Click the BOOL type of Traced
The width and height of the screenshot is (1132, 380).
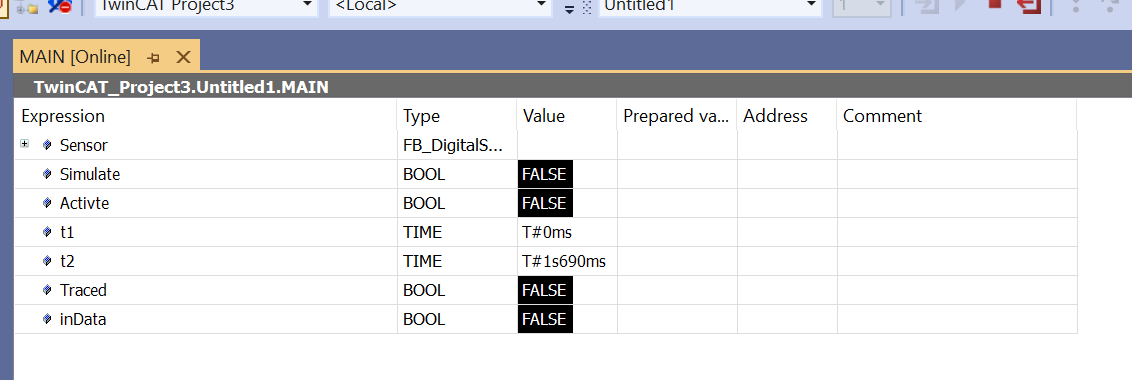click(x=424, y=290)
